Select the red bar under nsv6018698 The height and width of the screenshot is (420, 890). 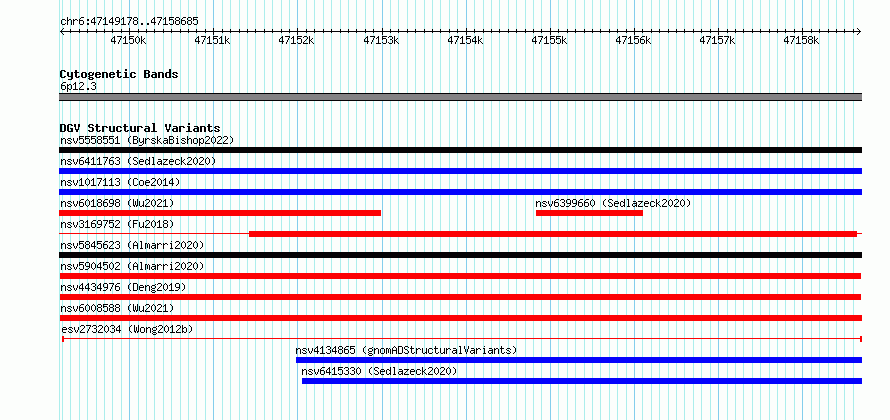(x=220, y=213)
